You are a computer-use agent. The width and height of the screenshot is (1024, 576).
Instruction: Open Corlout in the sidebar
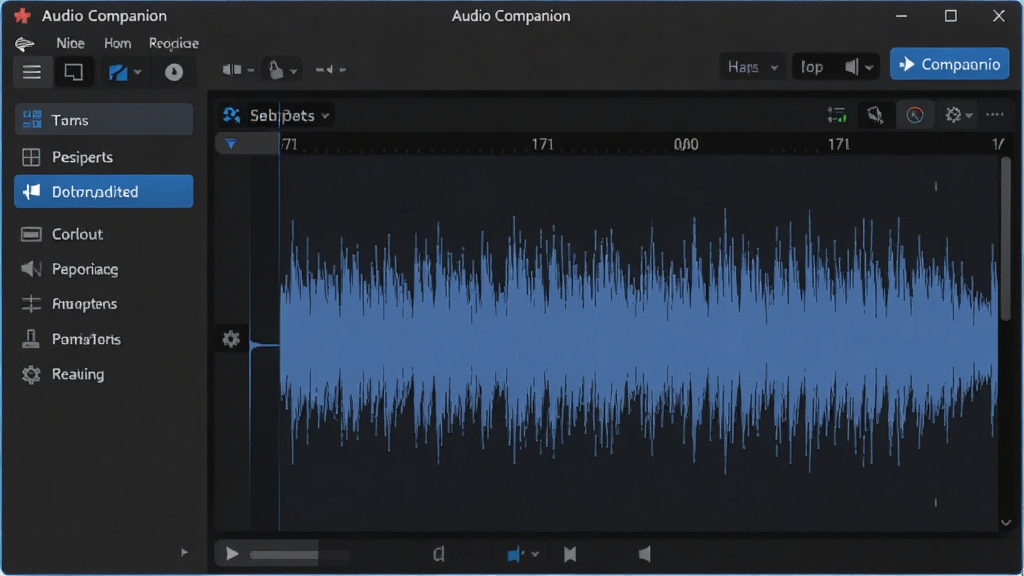click(104, 234)
